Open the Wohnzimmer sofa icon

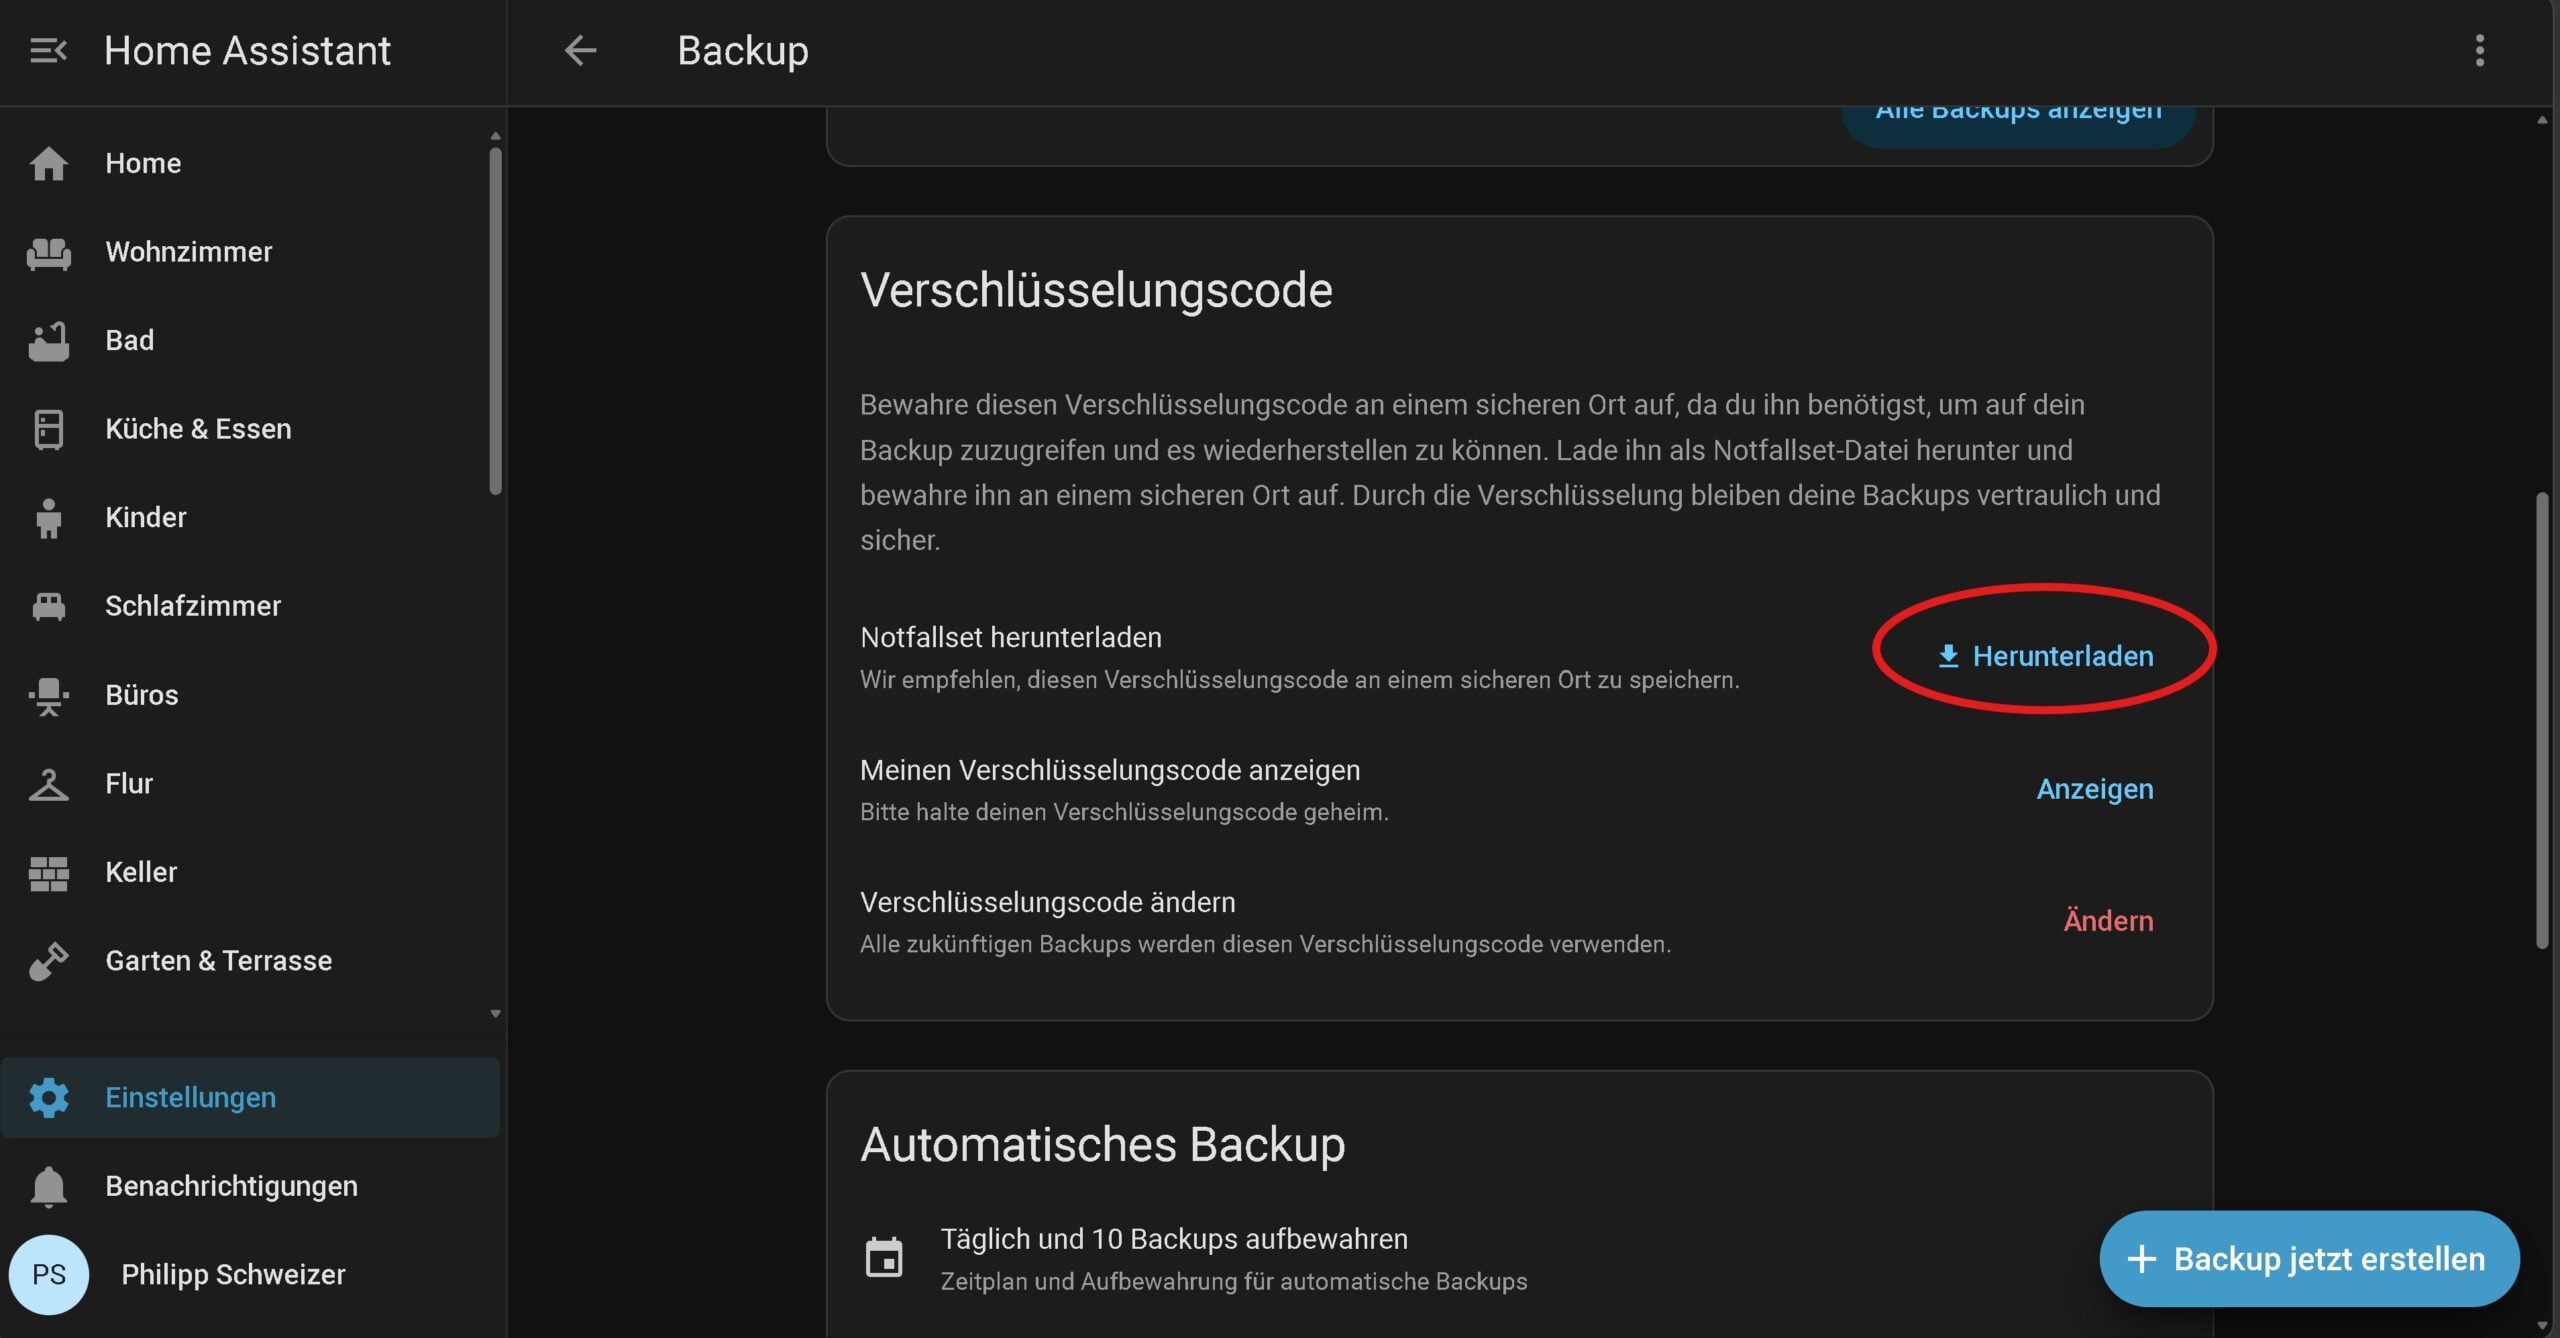(x=48, y=252)
